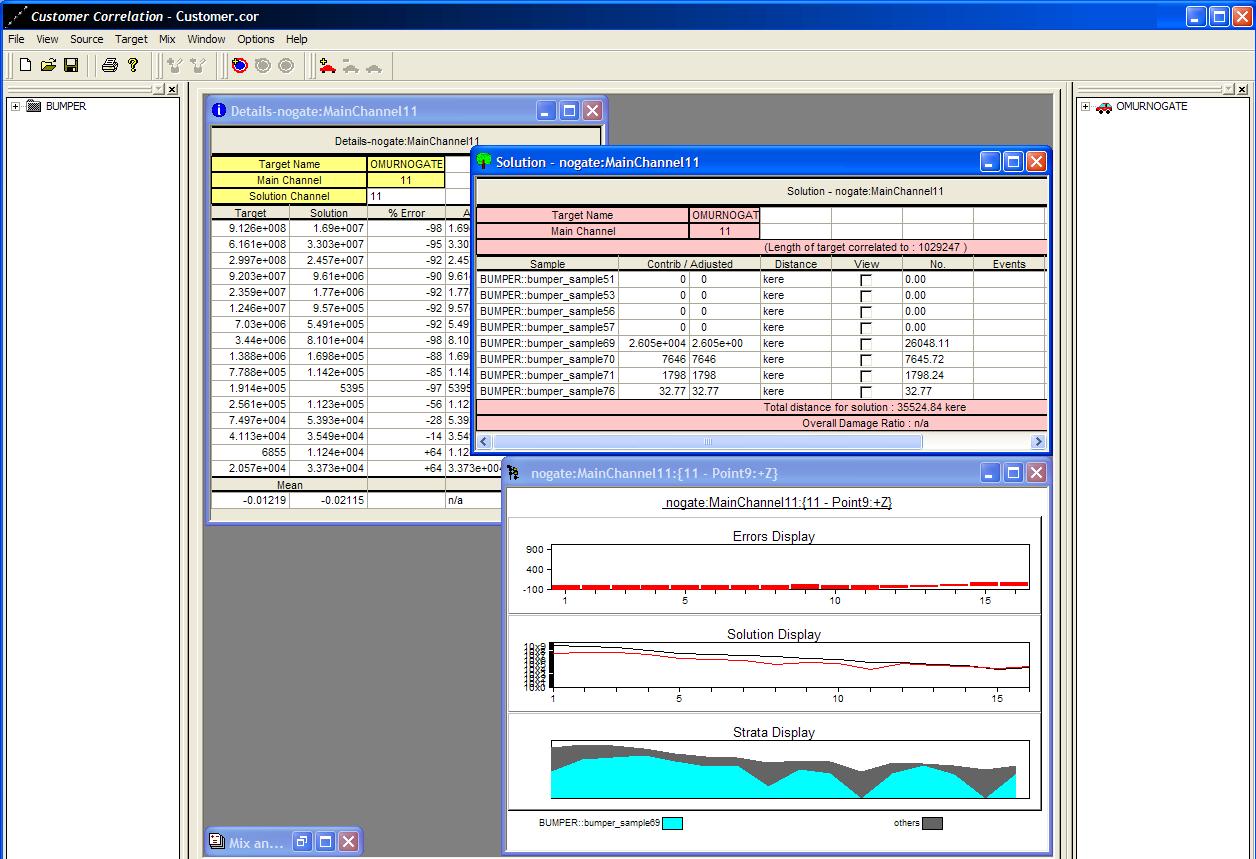Open the Mix menu
This screenshot has width=1256, height=859.
pyautogui.click(x=167, y=39)
